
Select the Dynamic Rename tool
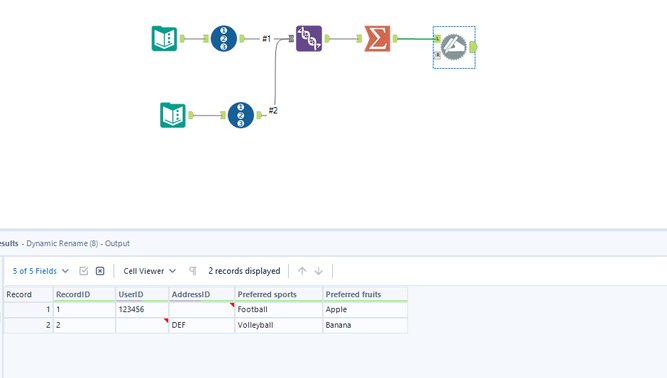453,47
